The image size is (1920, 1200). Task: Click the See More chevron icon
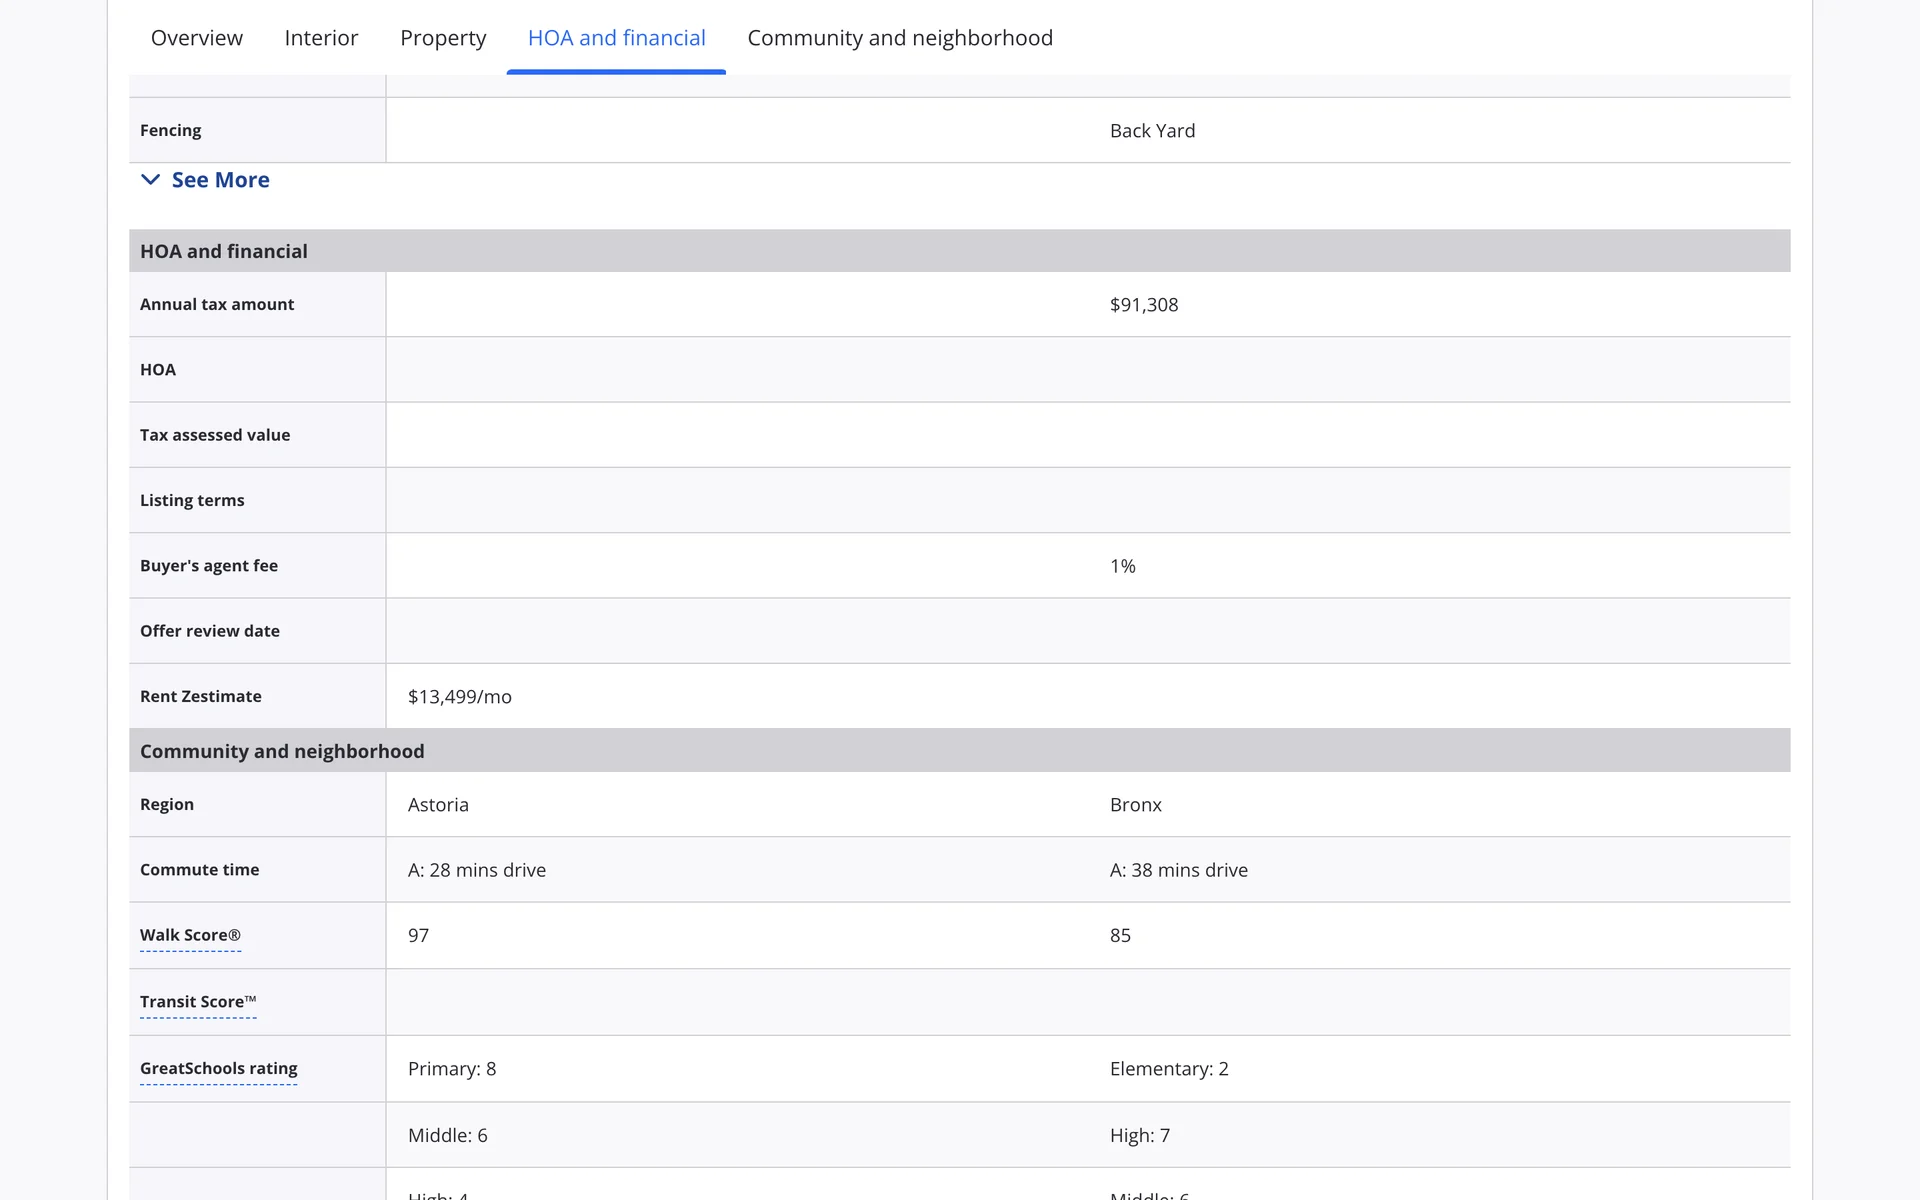150,180
